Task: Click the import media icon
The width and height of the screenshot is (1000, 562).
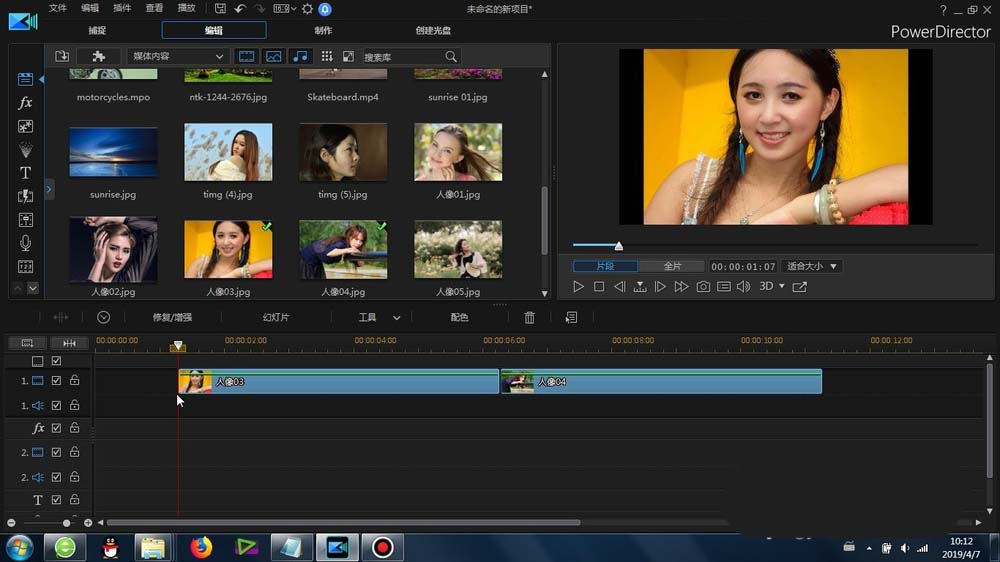Action: (x=62, y=57)
